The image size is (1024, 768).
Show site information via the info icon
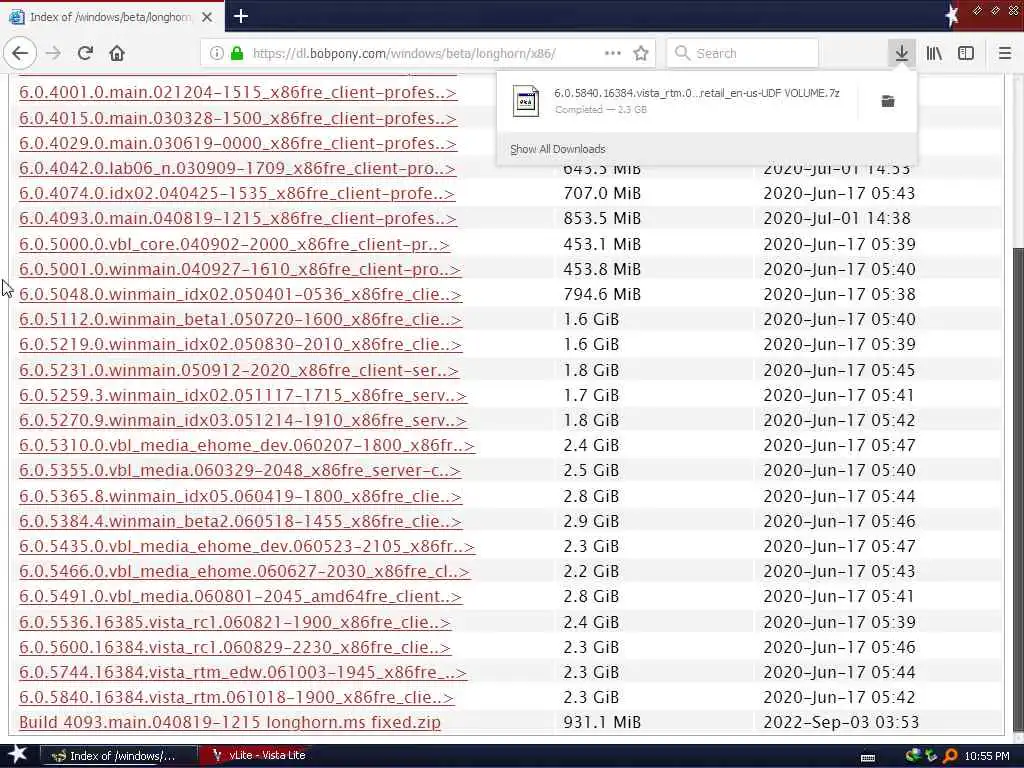point(216,53)
